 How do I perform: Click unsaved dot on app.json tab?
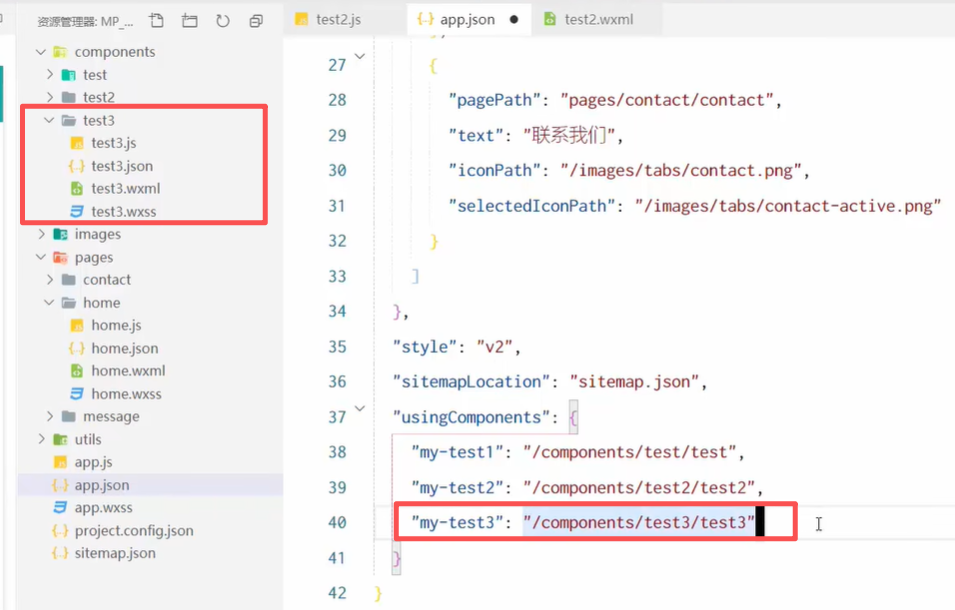tap(514, 19)
